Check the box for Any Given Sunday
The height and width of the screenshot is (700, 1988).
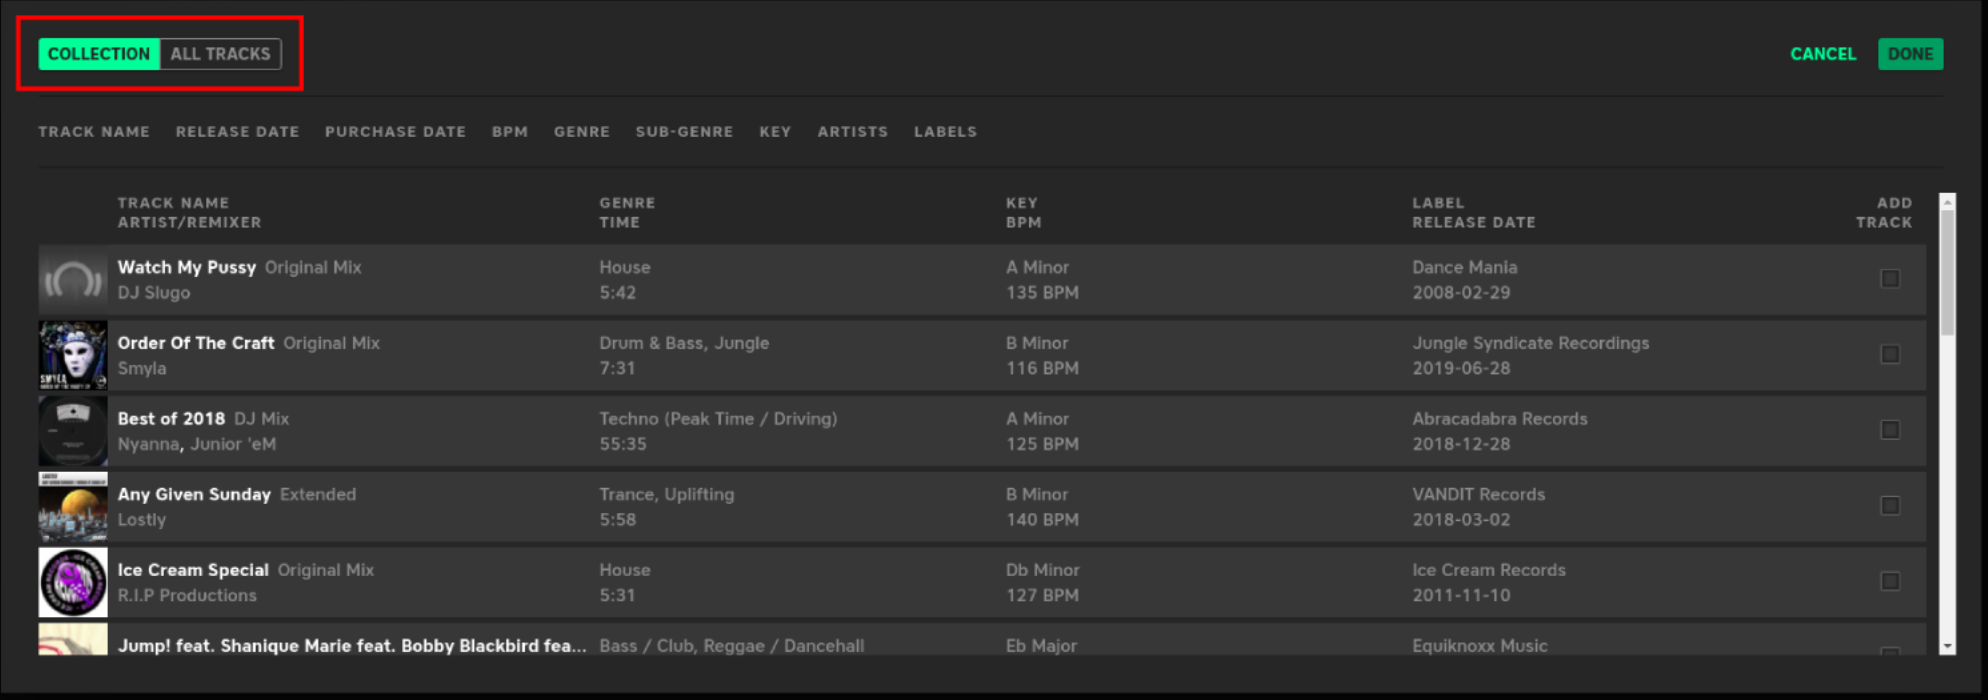pos(1889,506)
